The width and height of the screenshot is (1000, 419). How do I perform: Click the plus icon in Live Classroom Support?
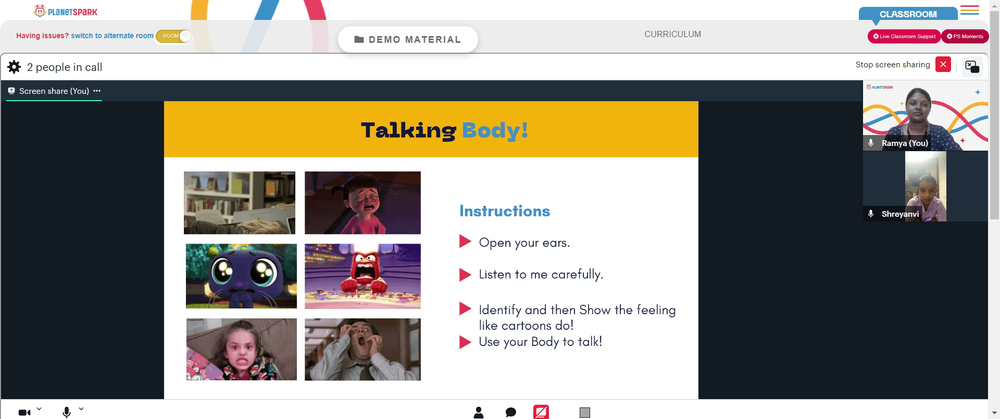pyautogui.click(x=876, y=36)
